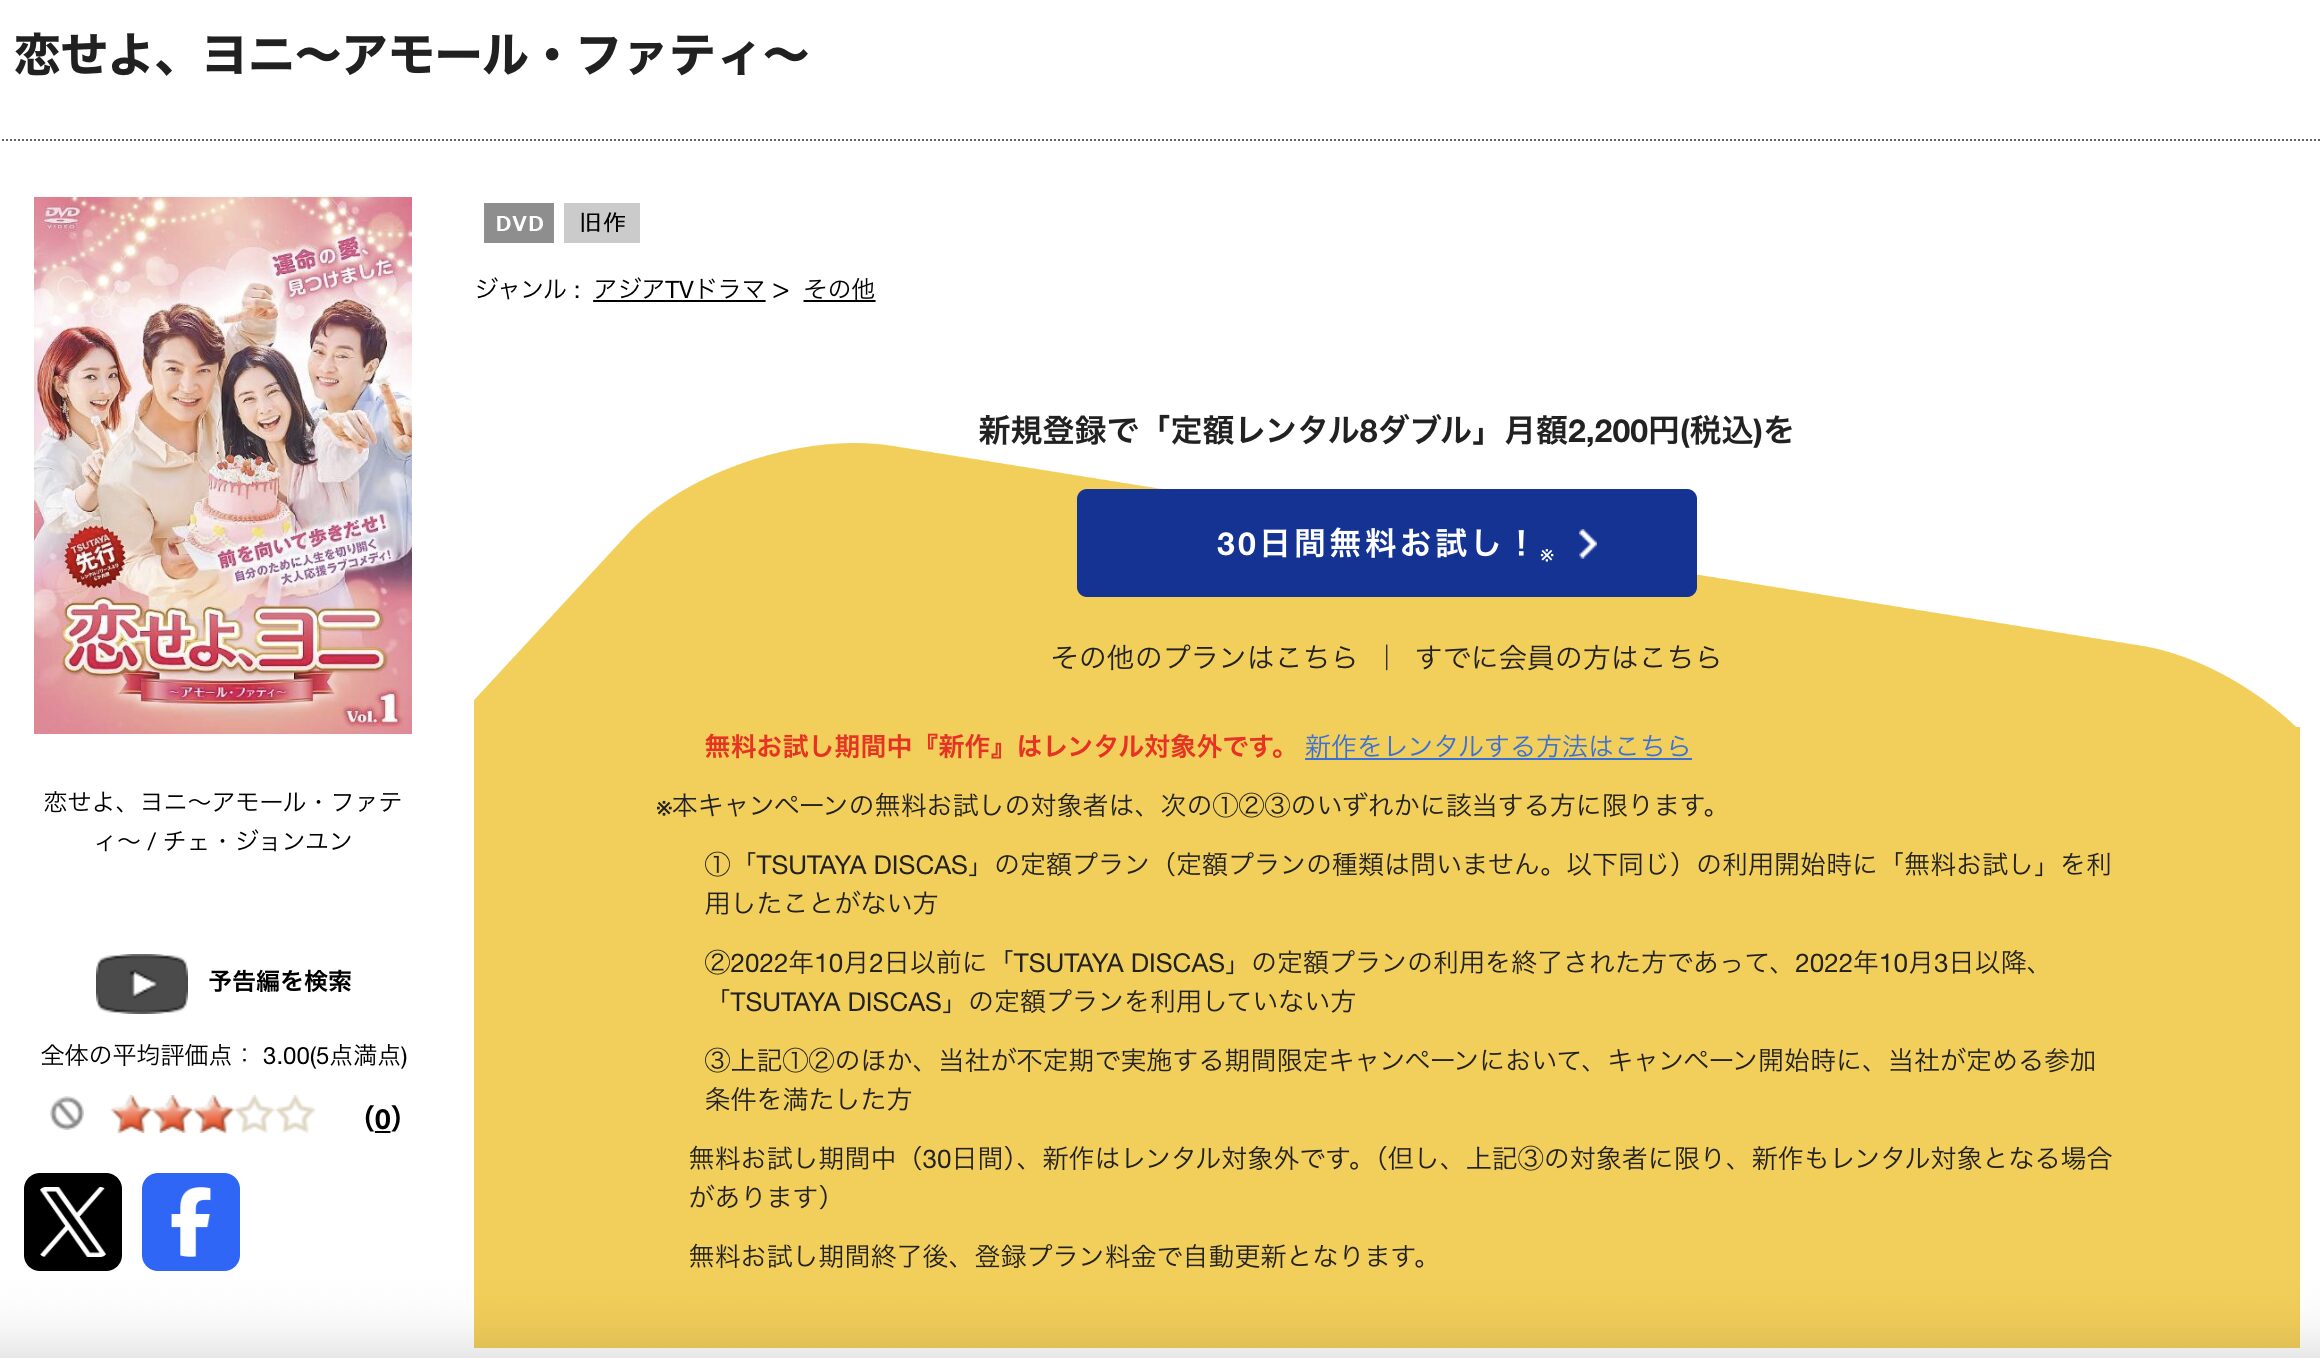Rate five stars

(295, 1115)
